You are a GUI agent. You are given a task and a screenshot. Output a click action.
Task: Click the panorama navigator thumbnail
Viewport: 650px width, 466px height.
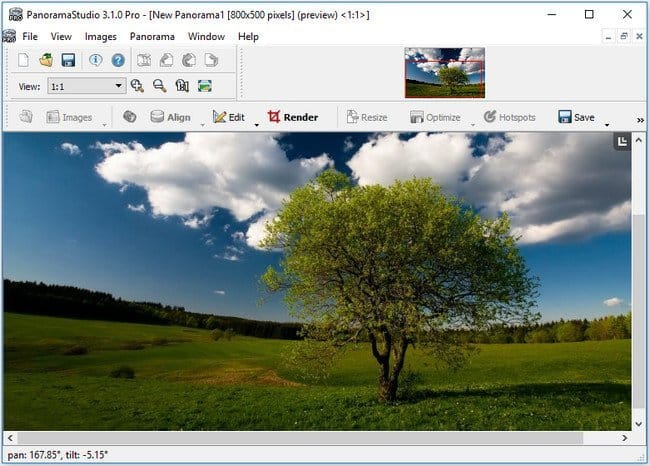pos(445,73)
